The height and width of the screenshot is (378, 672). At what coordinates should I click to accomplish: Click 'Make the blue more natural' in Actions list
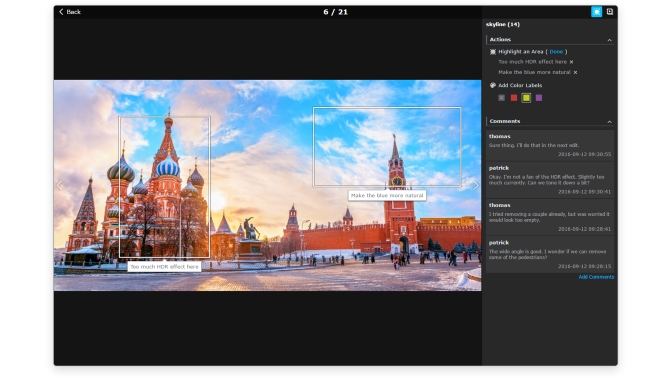pyautogui.click(x=534, y=72)
